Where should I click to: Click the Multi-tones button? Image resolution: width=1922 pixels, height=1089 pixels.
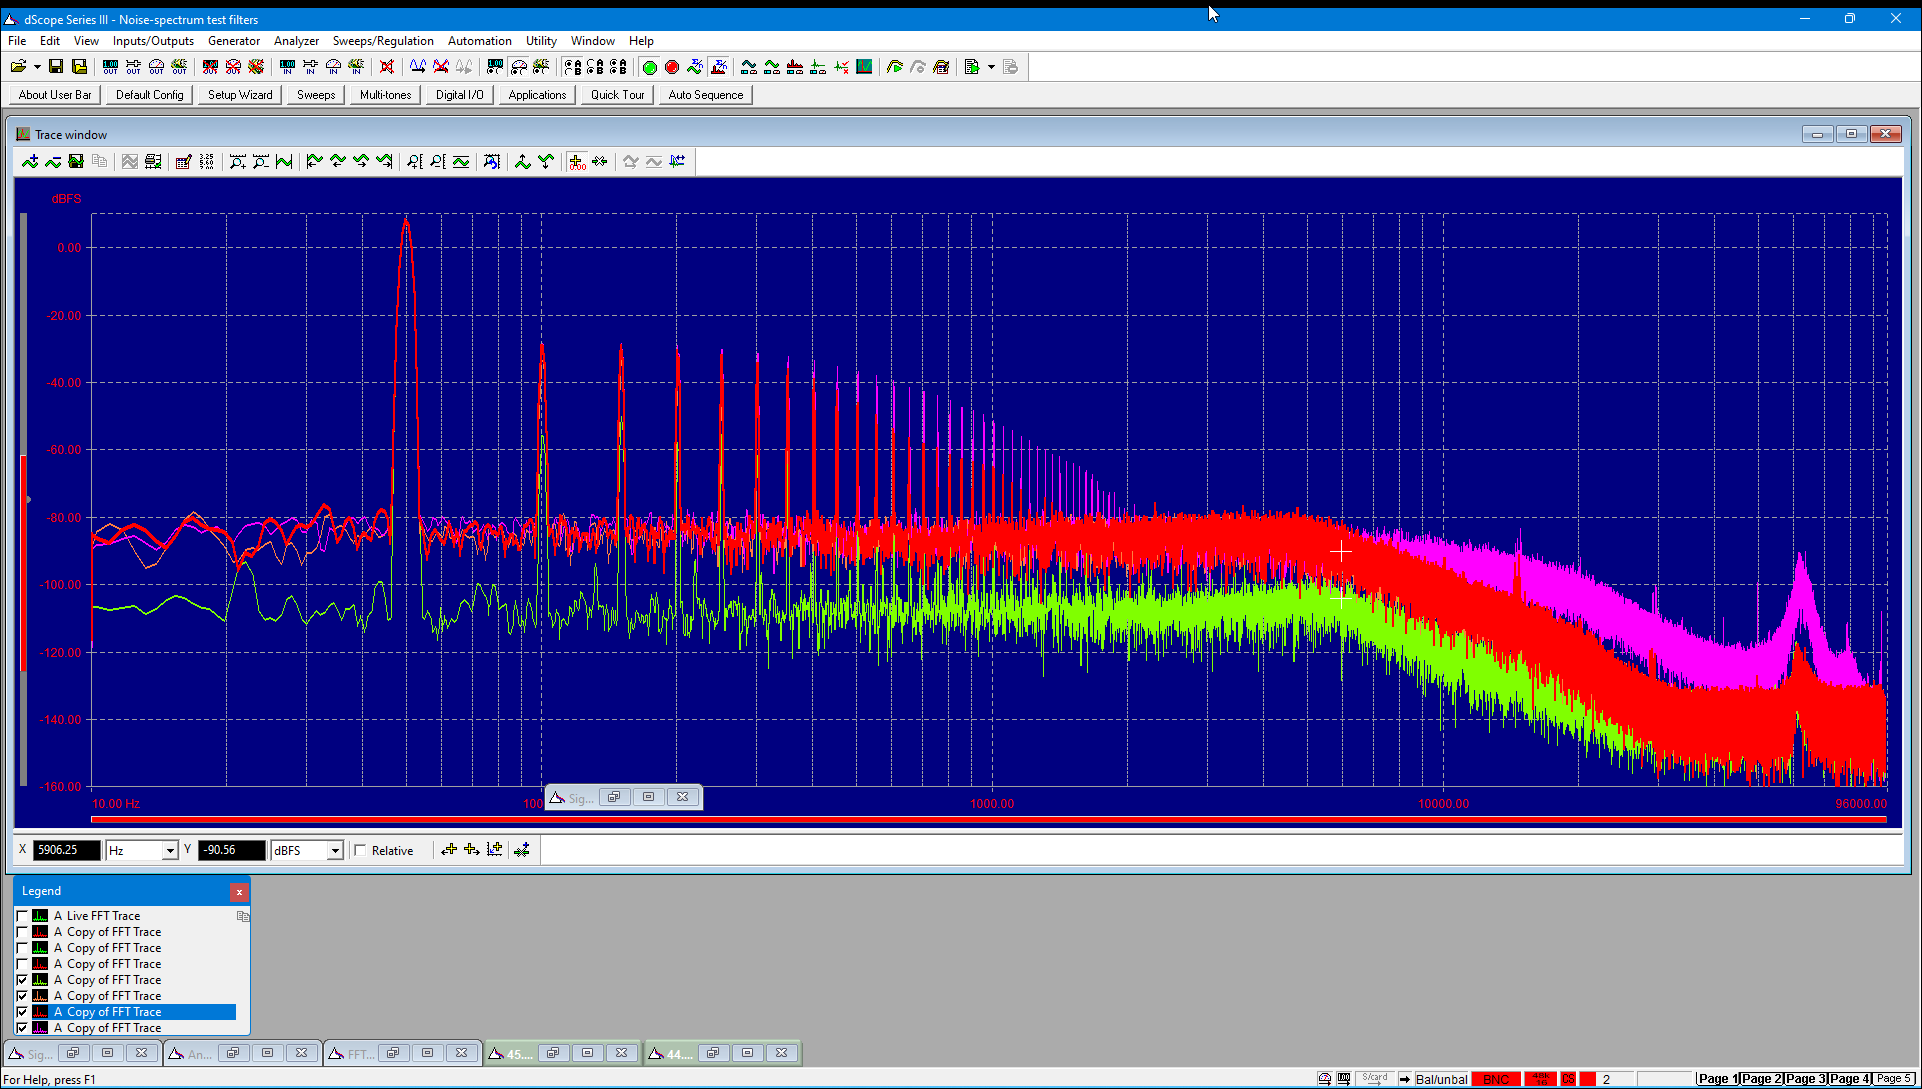pyautogui.click(x=385, y=95)
